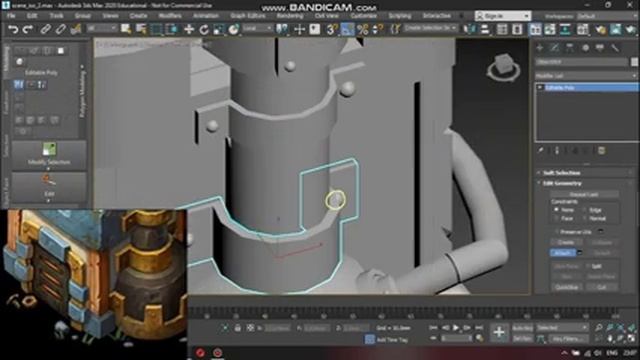The height and width of the screenshot is (360, 640).
Task: Open the Modifiers menu
Action: tap(170, 16)
